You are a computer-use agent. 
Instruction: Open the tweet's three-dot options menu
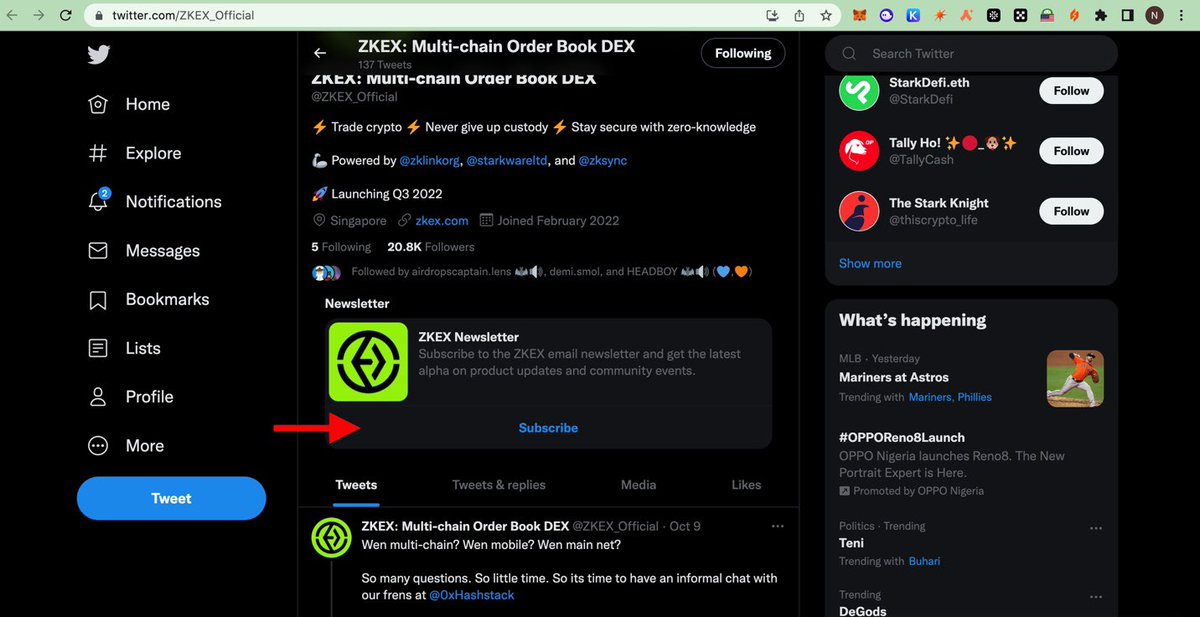pyautogui.click(x=777, y=526)
